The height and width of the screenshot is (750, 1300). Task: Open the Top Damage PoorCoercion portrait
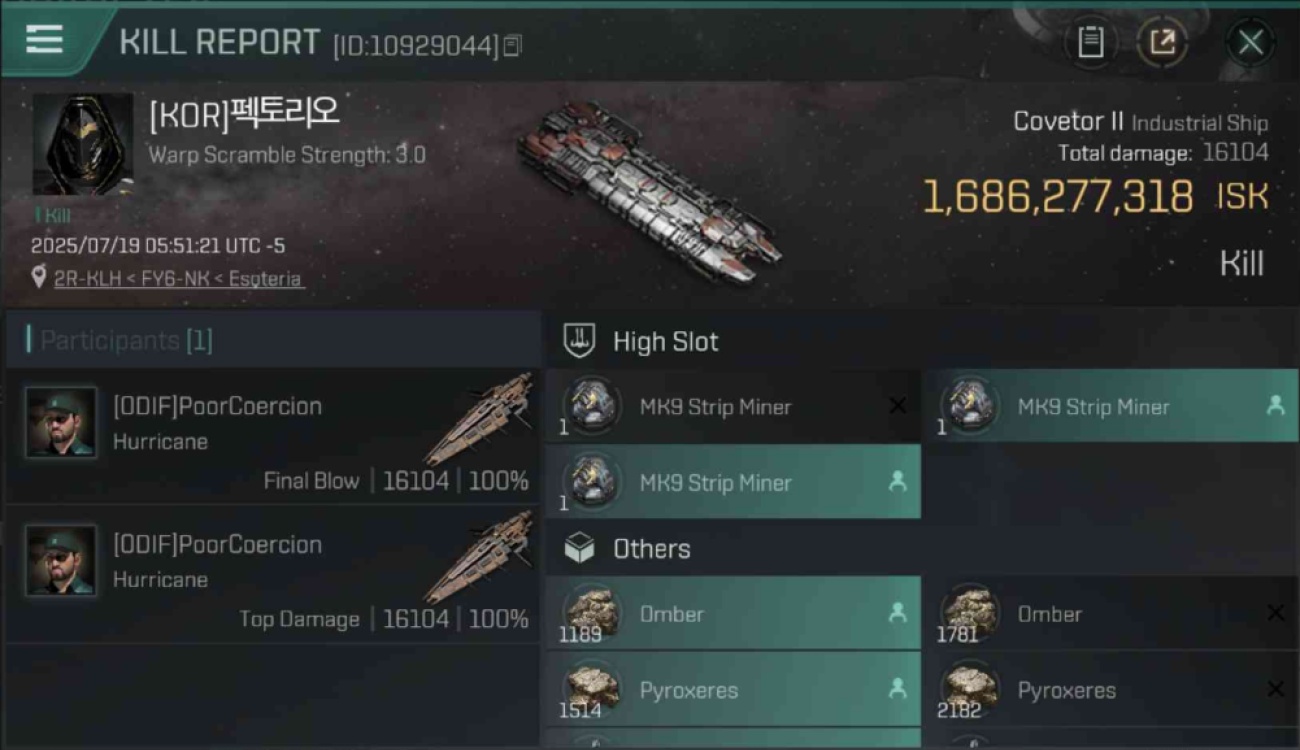[62, 561]
